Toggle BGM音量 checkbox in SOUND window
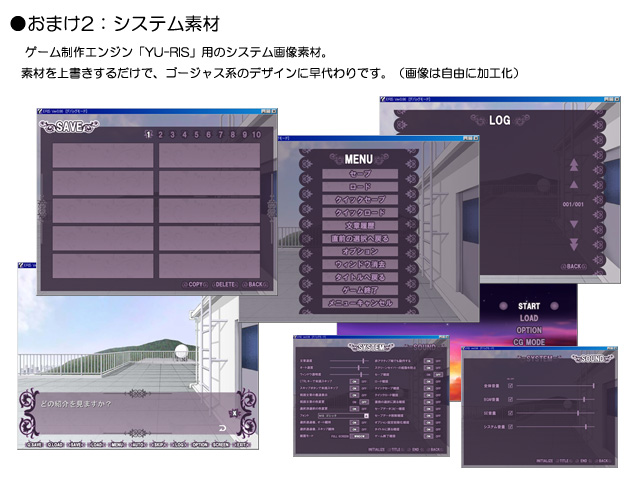 (511, 400)
